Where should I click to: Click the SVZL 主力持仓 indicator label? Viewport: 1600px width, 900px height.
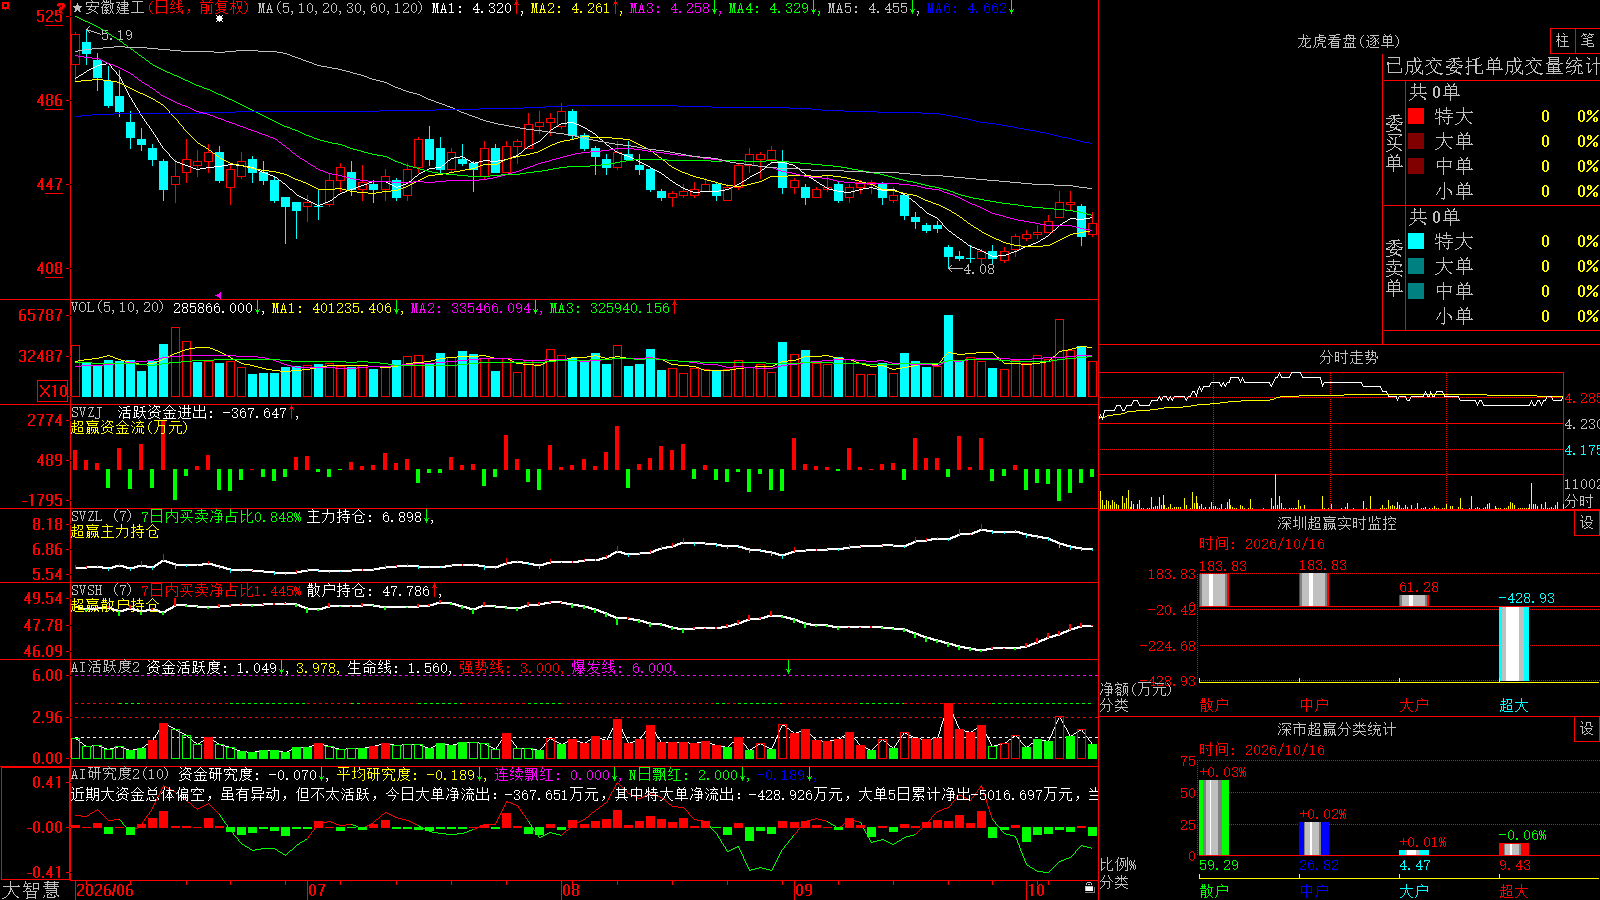pyautogui.click(x=250, y=517)
